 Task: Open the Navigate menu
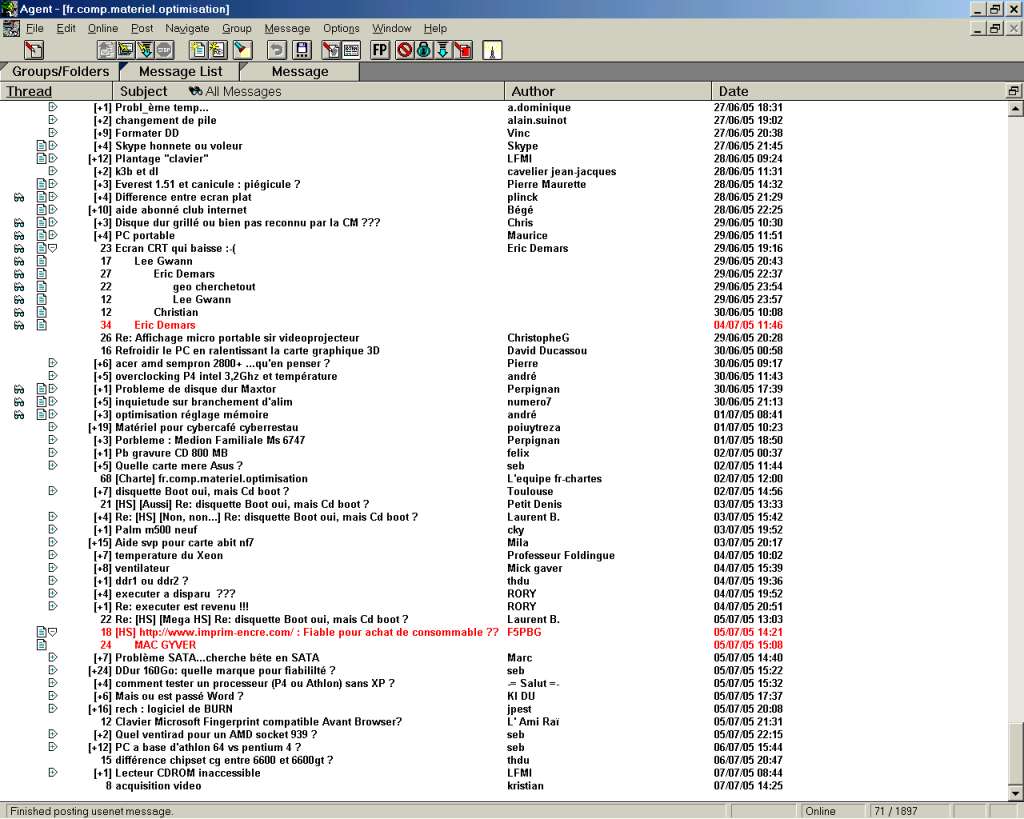pyautogui.click(x=187, y=28)
